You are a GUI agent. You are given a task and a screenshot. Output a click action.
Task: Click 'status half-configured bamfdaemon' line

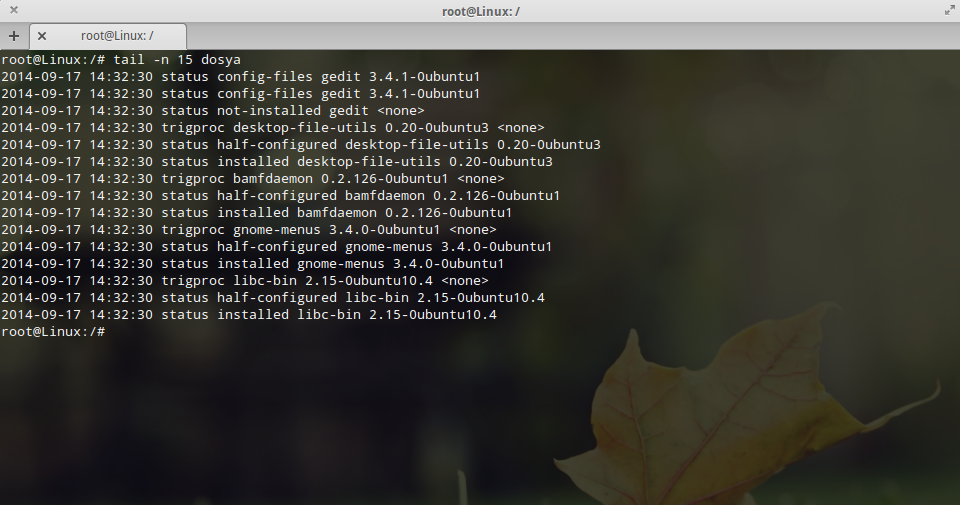pyautogui.click(x=280, y=196)
